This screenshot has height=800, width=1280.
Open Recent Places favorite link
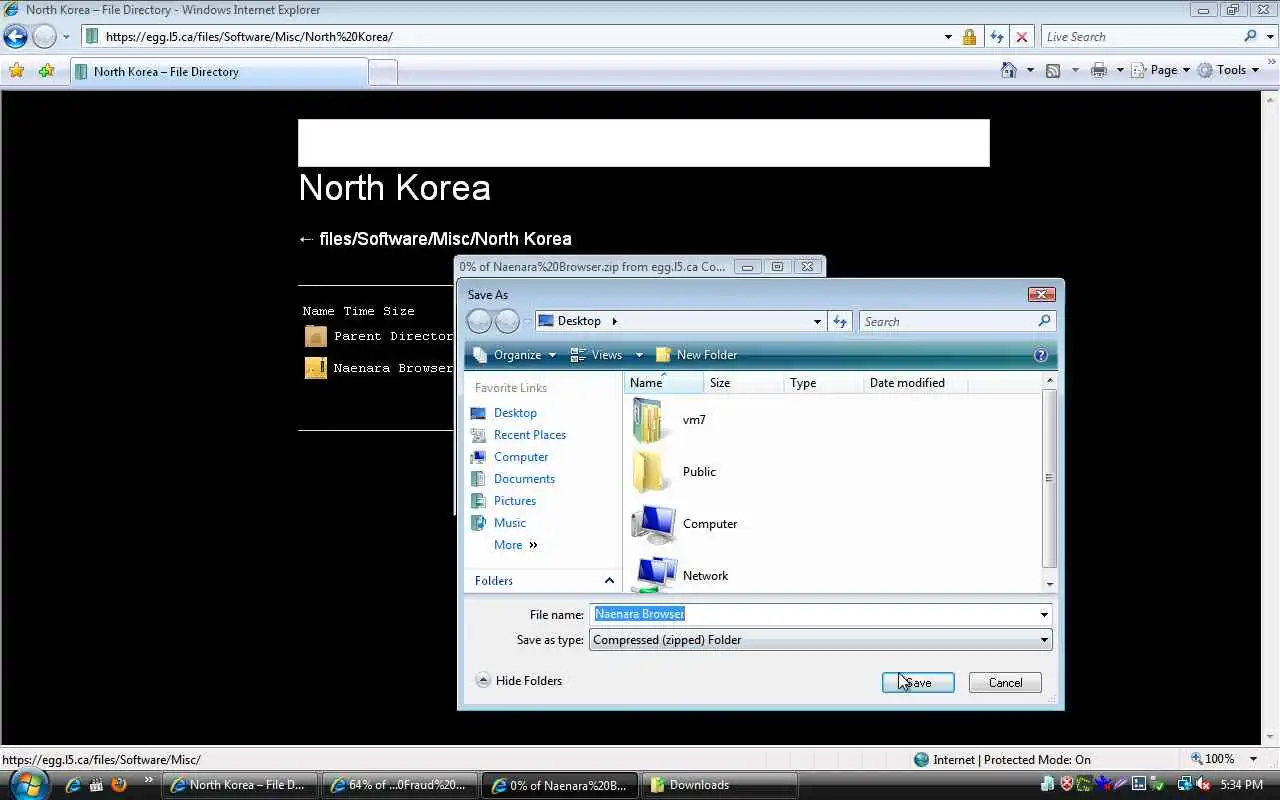tap(530, 435)
